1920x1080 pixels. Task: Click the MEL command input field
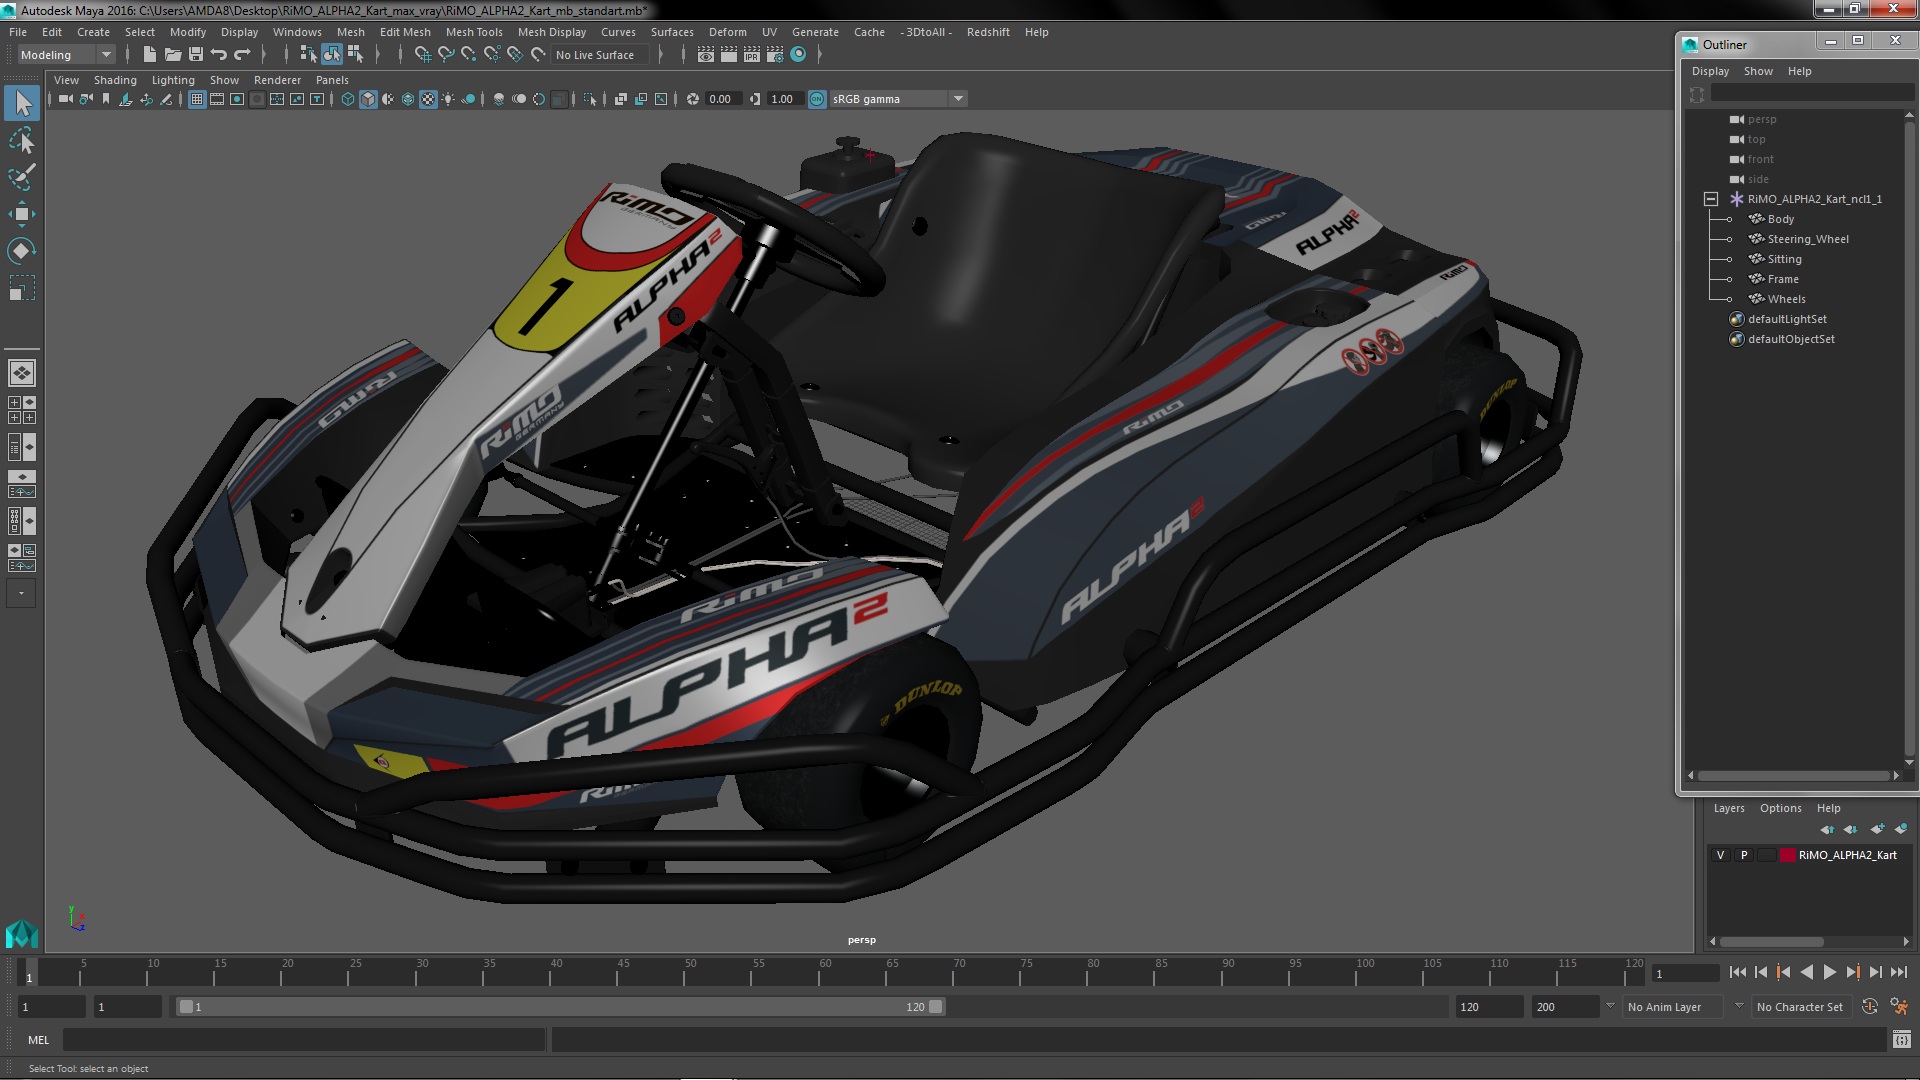(304, 1040)
